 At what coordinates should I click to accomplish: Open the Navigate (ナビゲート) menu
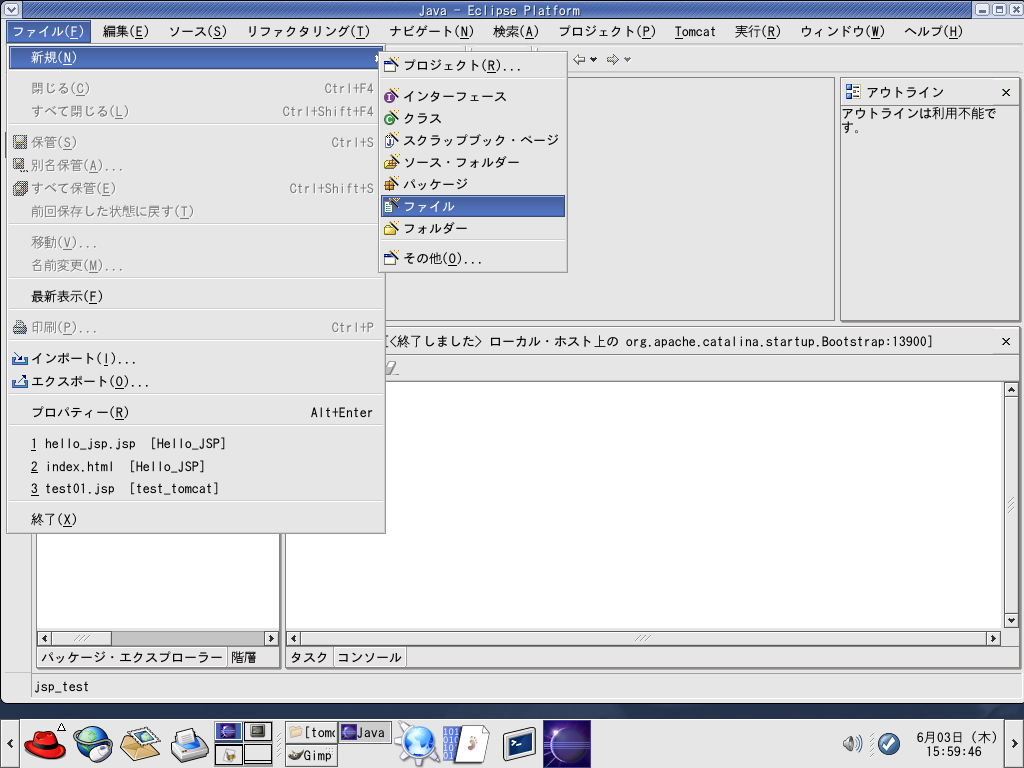pos(431,31)
